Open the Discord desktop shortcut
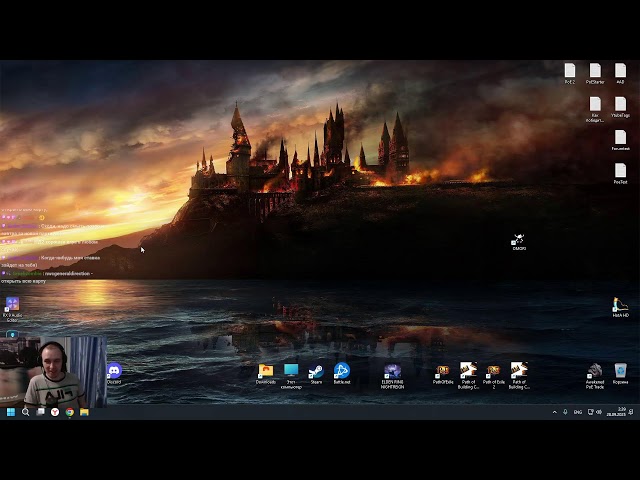Viewport: 640px width, 480px height. click(114, 373)
